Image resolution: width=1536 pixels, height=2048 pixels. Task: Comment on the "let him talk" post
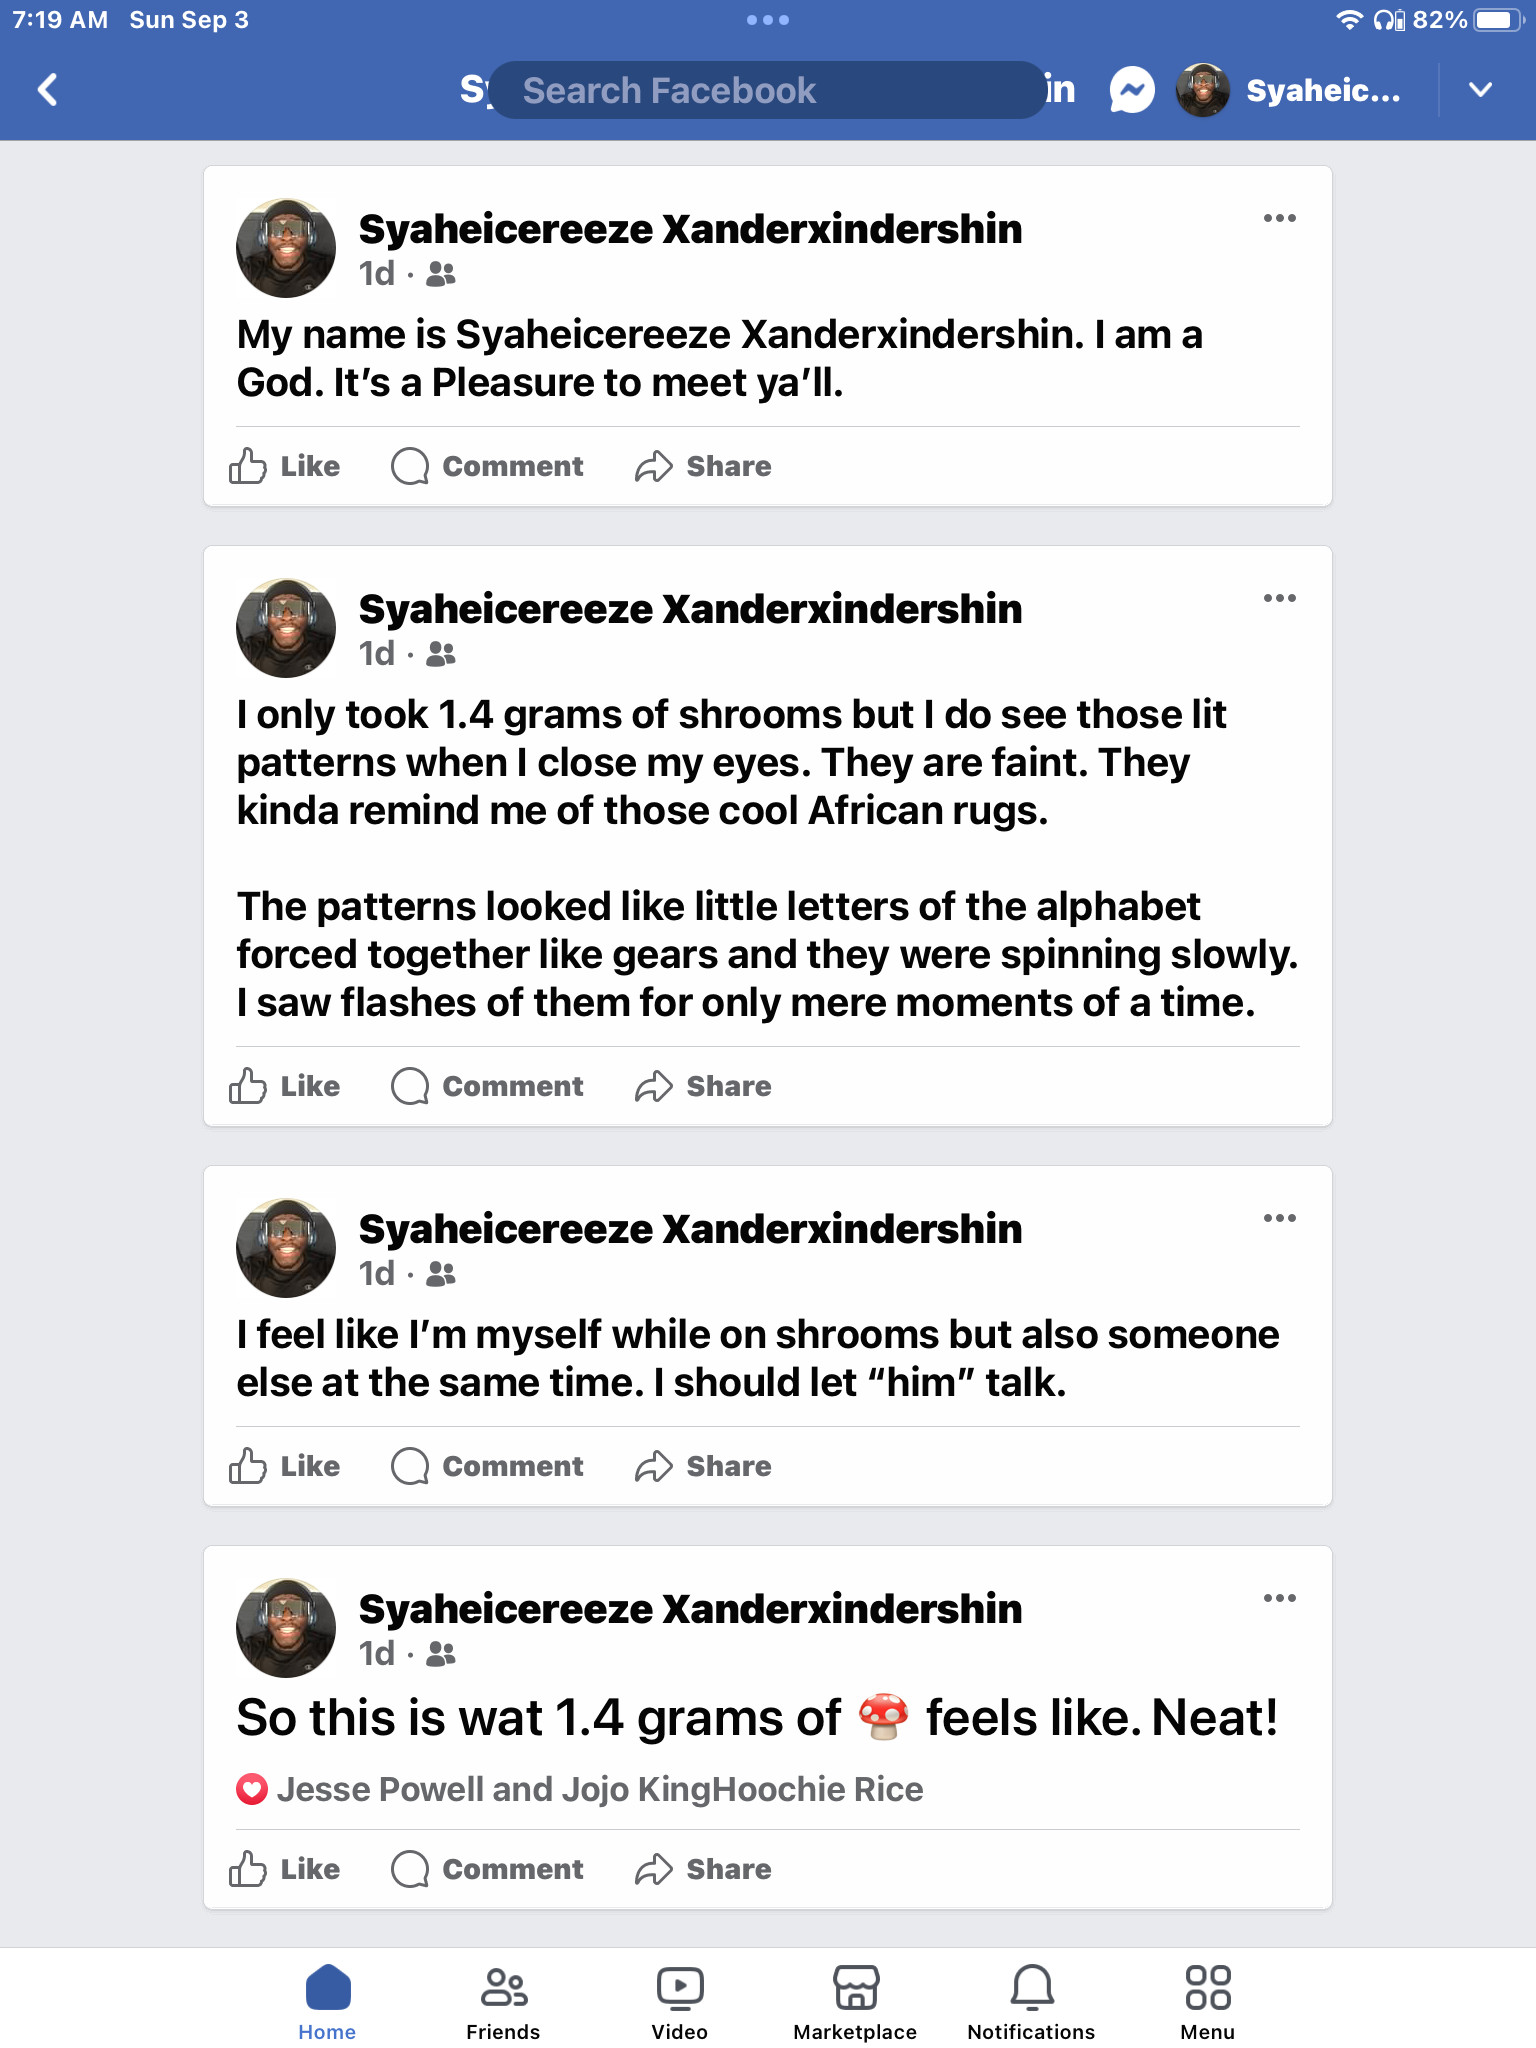pyautogui.click(x=487, y=1466)
